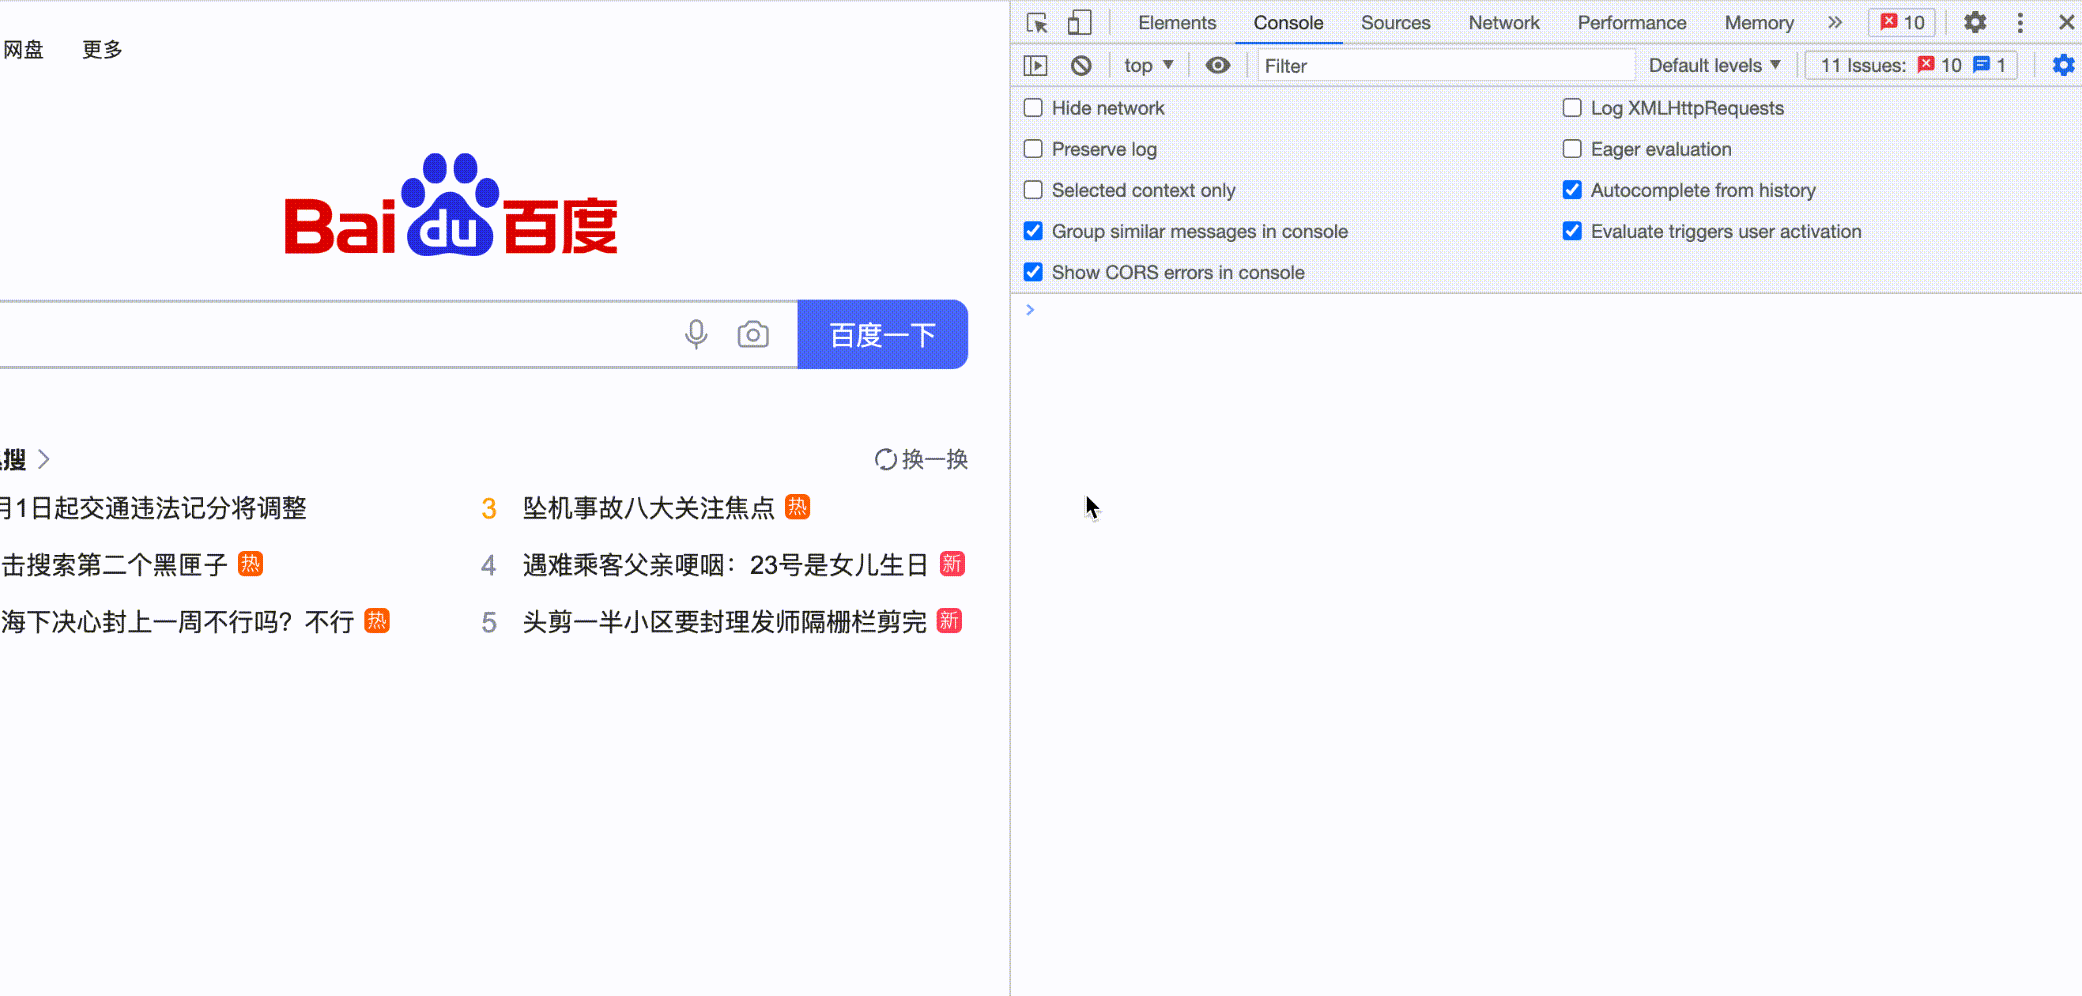
Task: Refresh hot topics via 换一换
Action: click(x=919, y=459)
